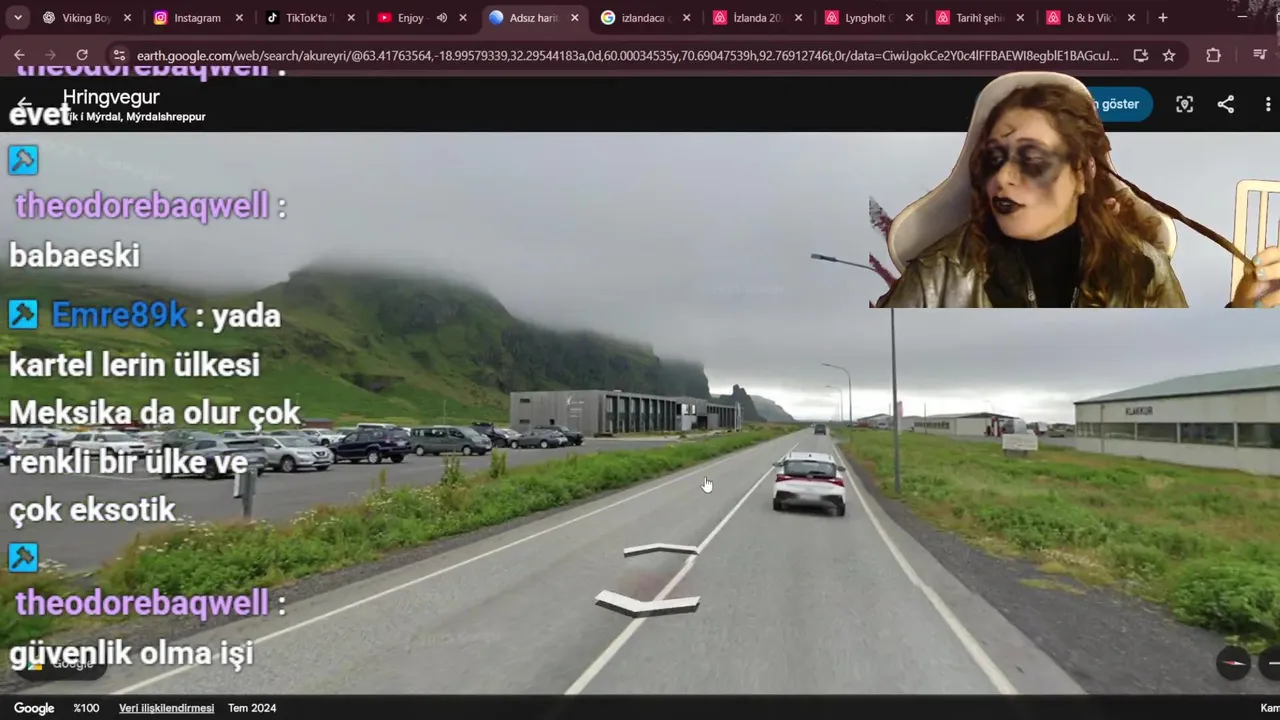Click the Google logo in bottom bar
1280x720 pixels.
[x=34, y=708]
